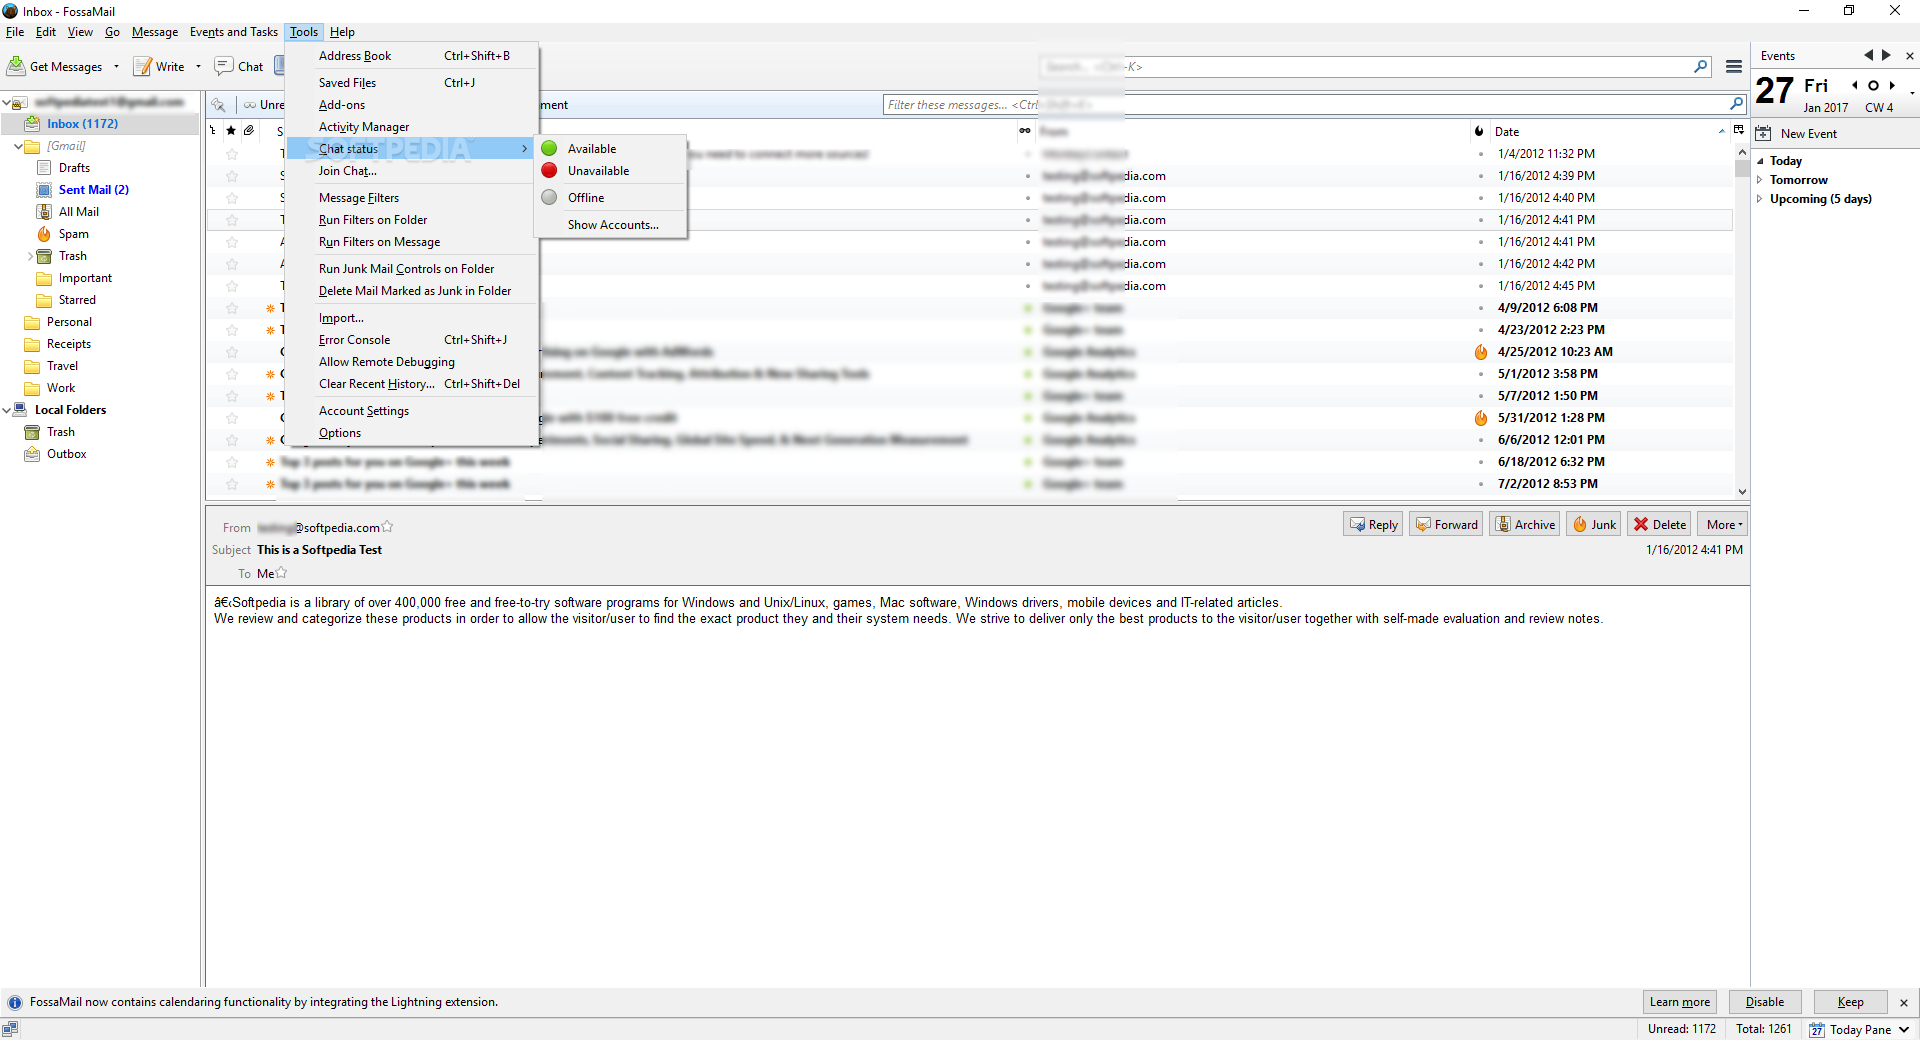Open the More actions dropdown
The height and width of the screenshot is (1040, 1920).
pyautogui.click(x=1723, y=524)
